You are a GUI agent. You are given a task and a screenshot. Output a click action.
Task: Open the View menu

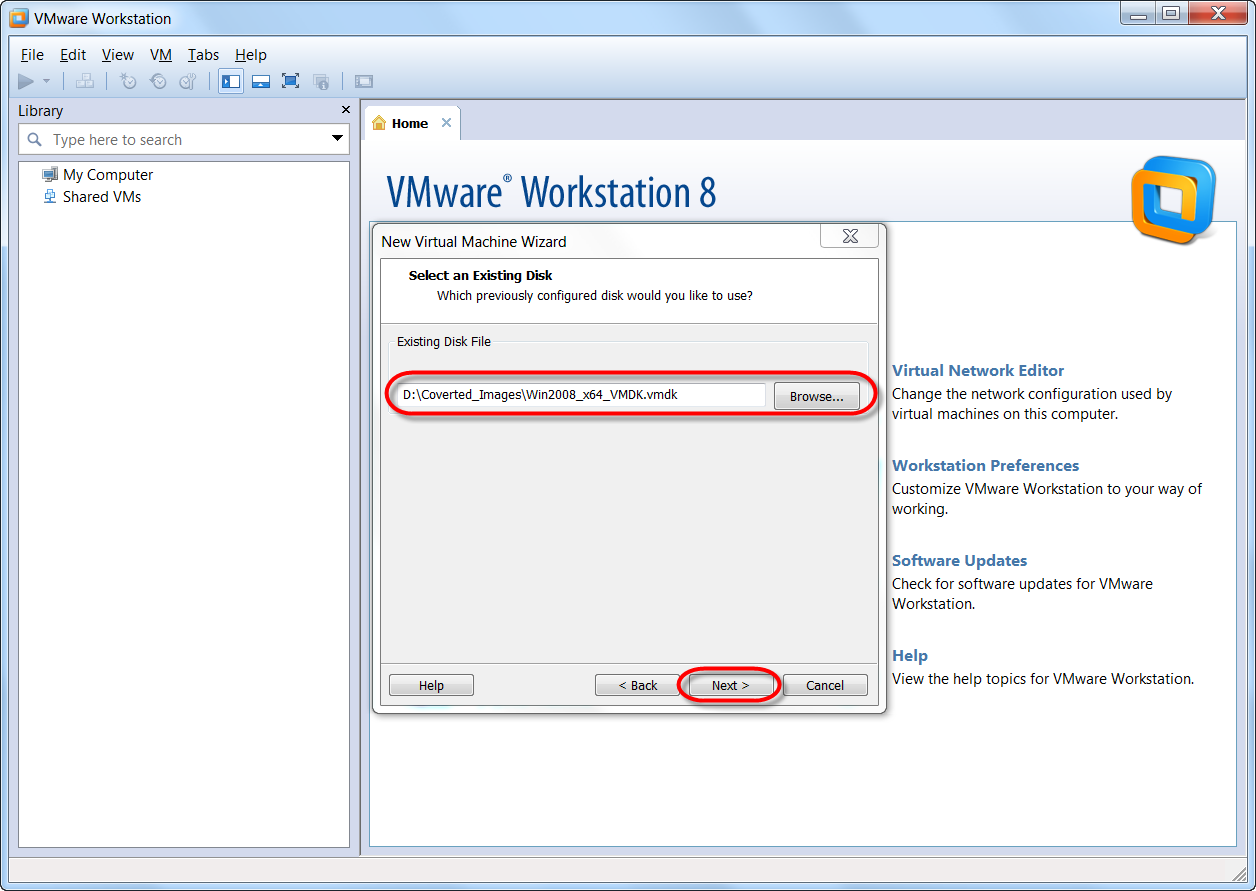click(118, 55)
